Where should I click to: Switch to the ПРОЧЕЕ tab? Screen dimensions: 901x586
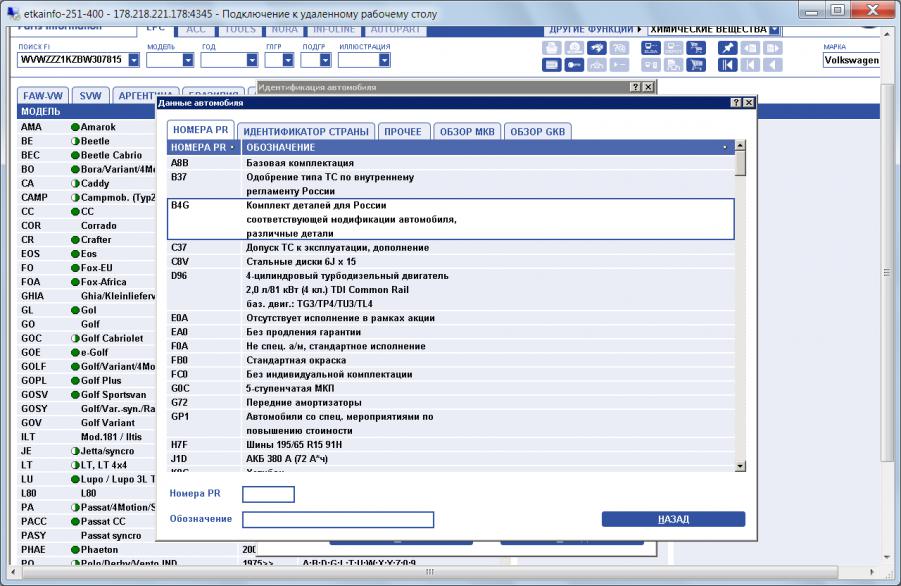coord(403,132)
